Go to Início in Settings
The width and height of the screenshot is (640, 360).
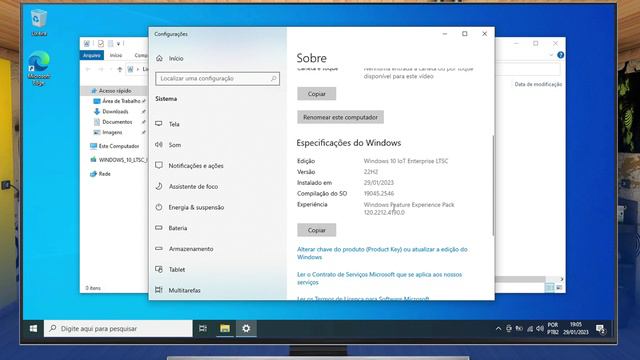[x=176, y=58]
